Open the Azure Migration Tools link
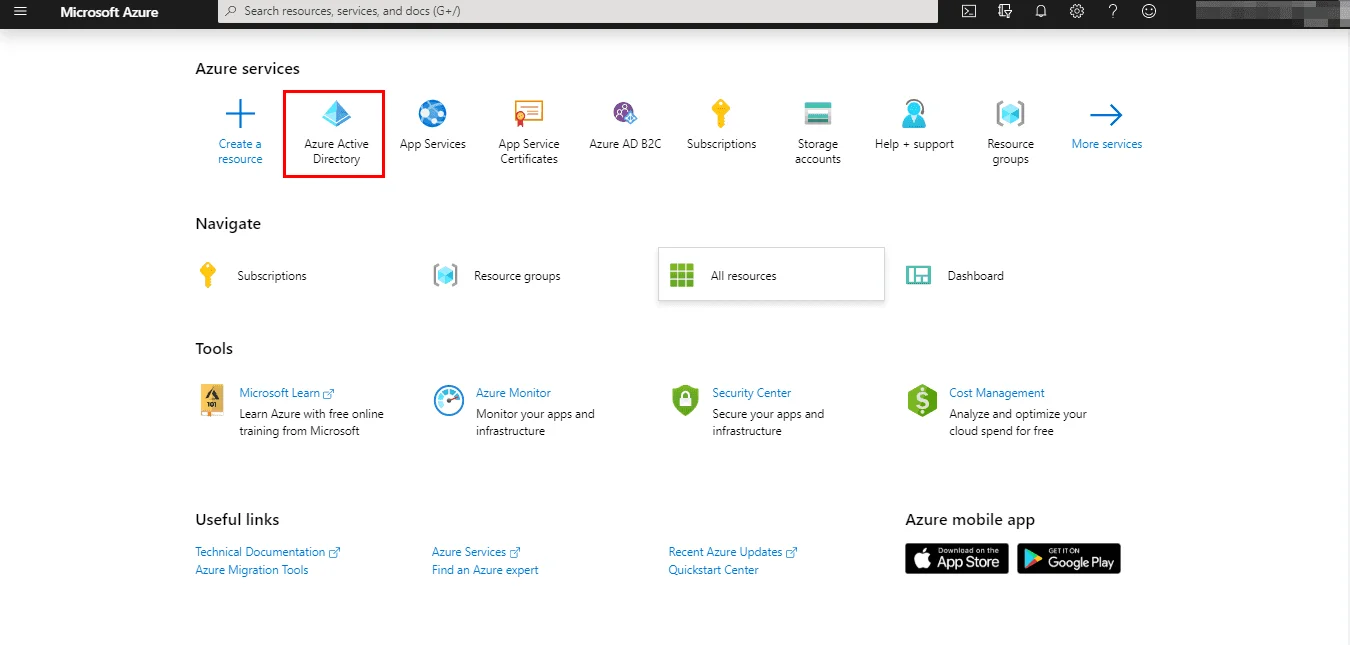 point(252,570)
